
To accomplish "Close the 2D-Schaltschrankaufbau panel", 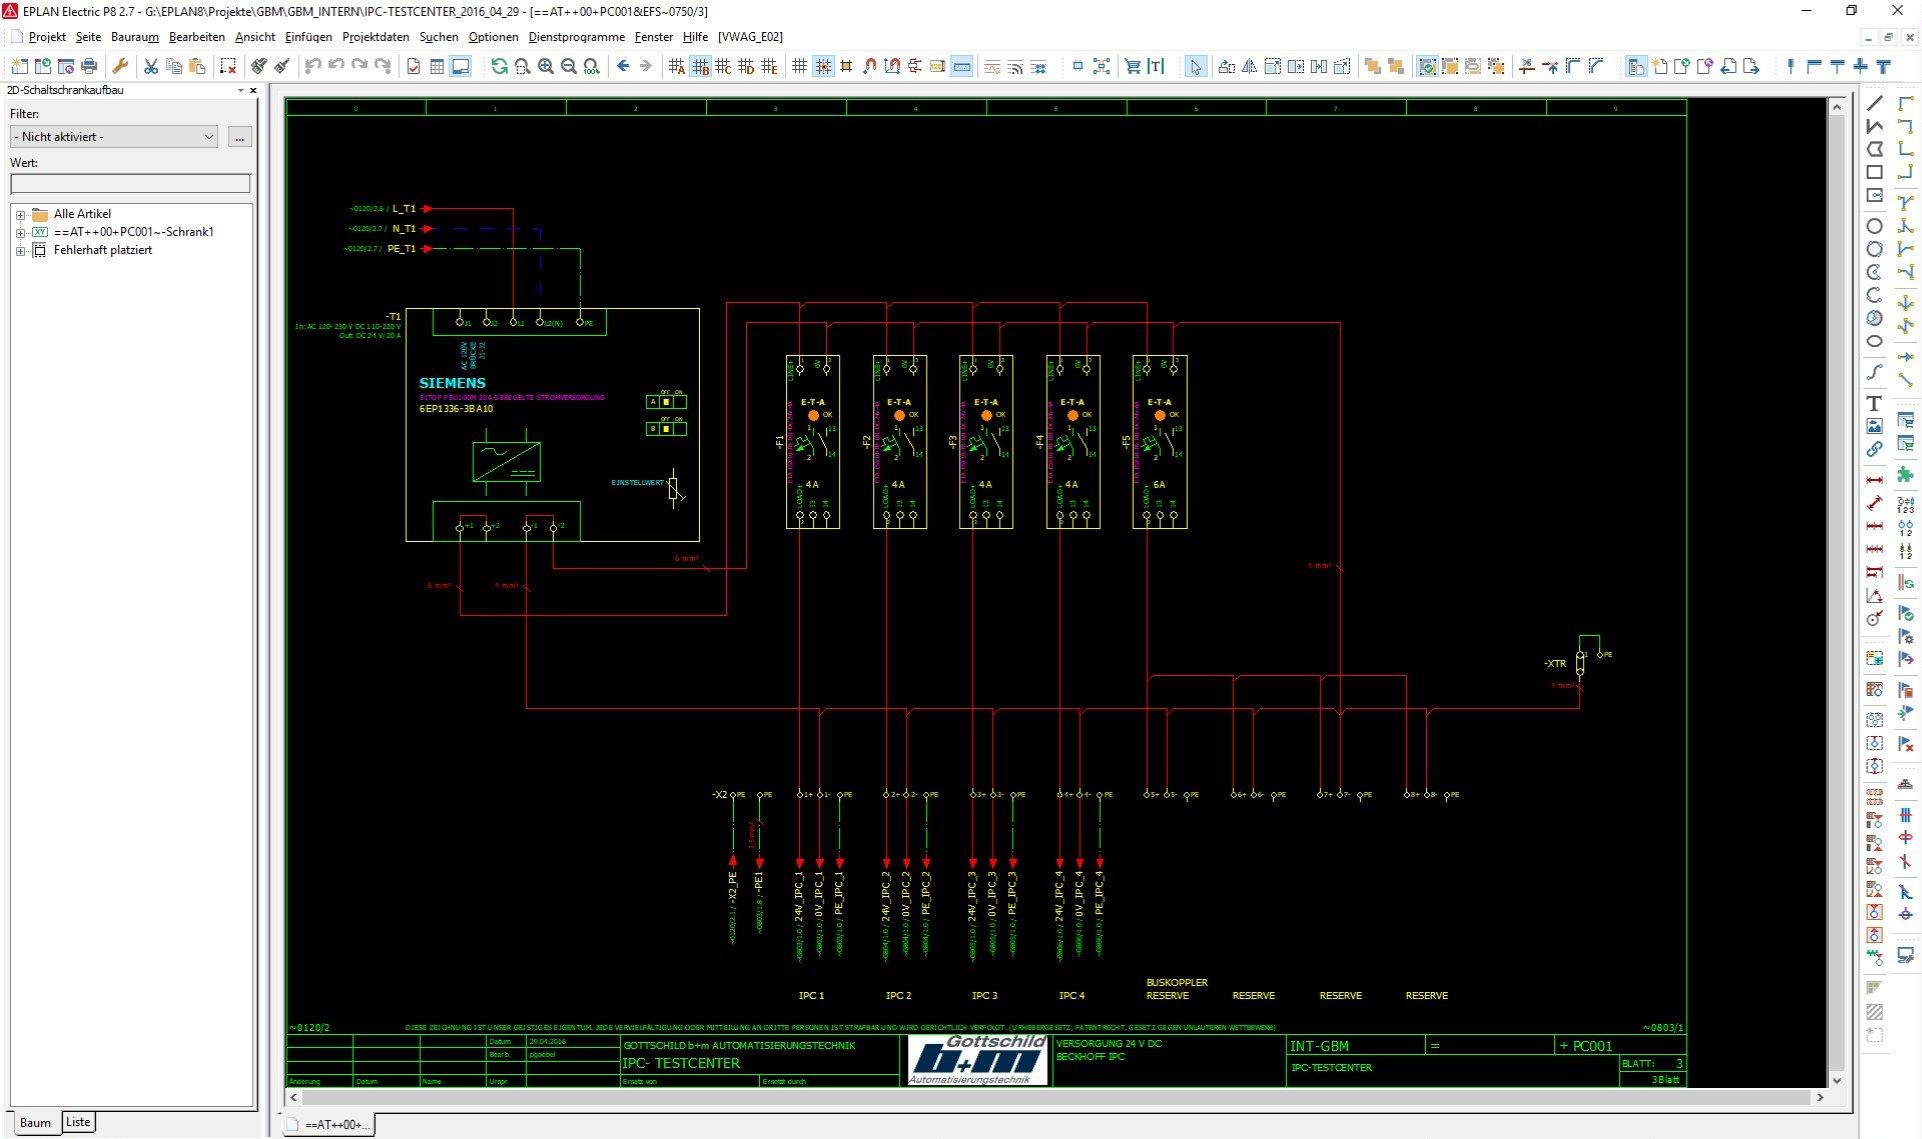I will [253, 90].
